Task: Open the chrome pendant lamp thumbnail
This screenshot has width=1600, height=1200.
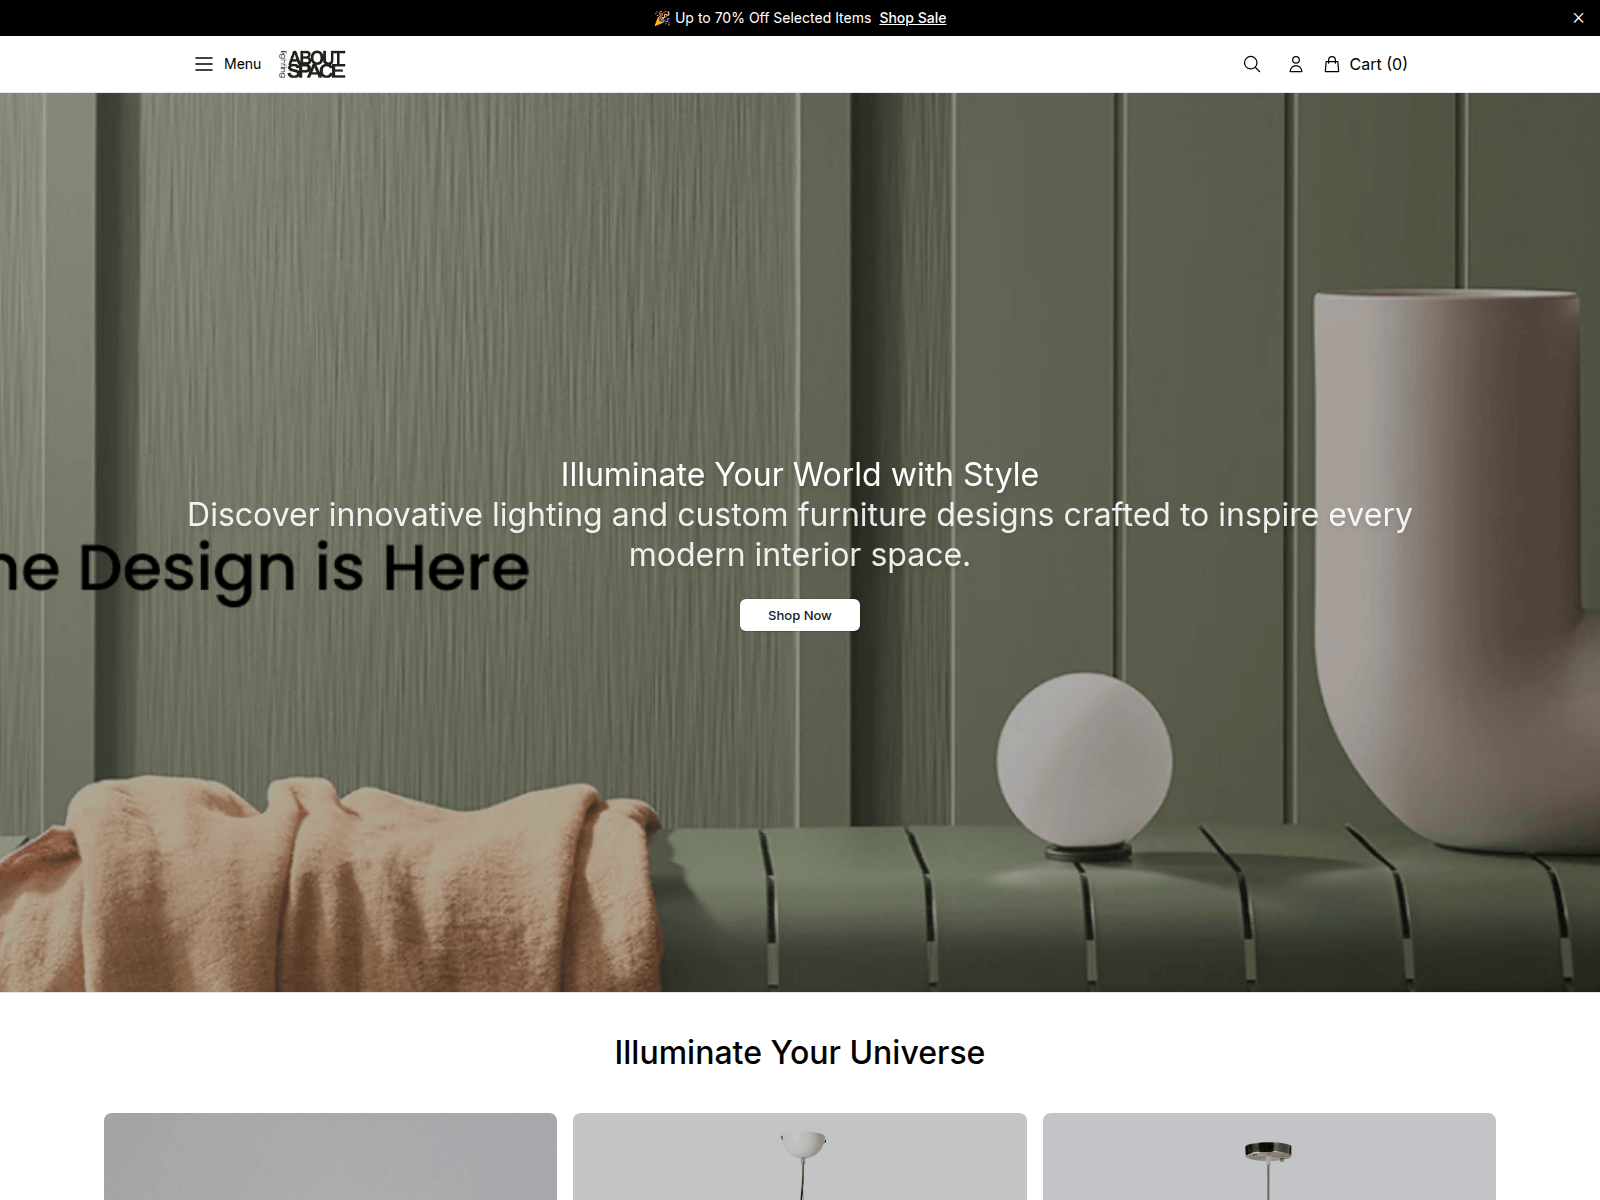Action: click(x=1269, y=1156)
